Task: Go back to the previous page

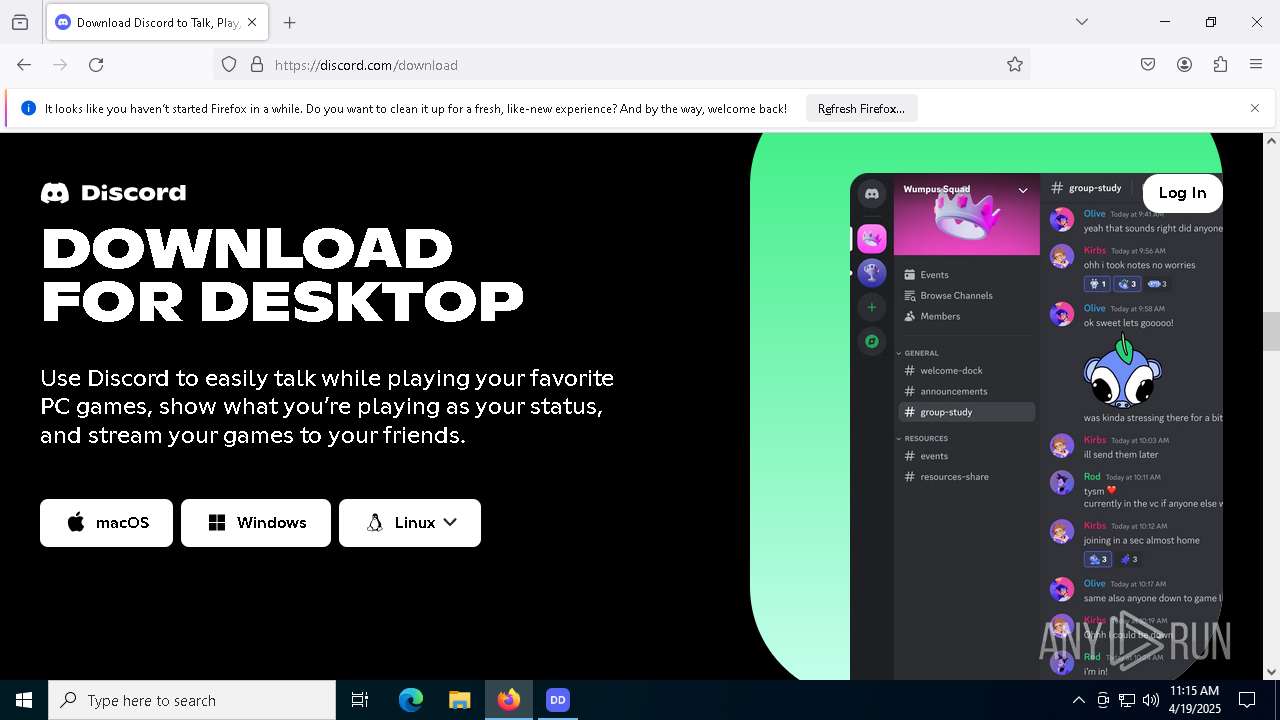Action: [x=24, y=65]
